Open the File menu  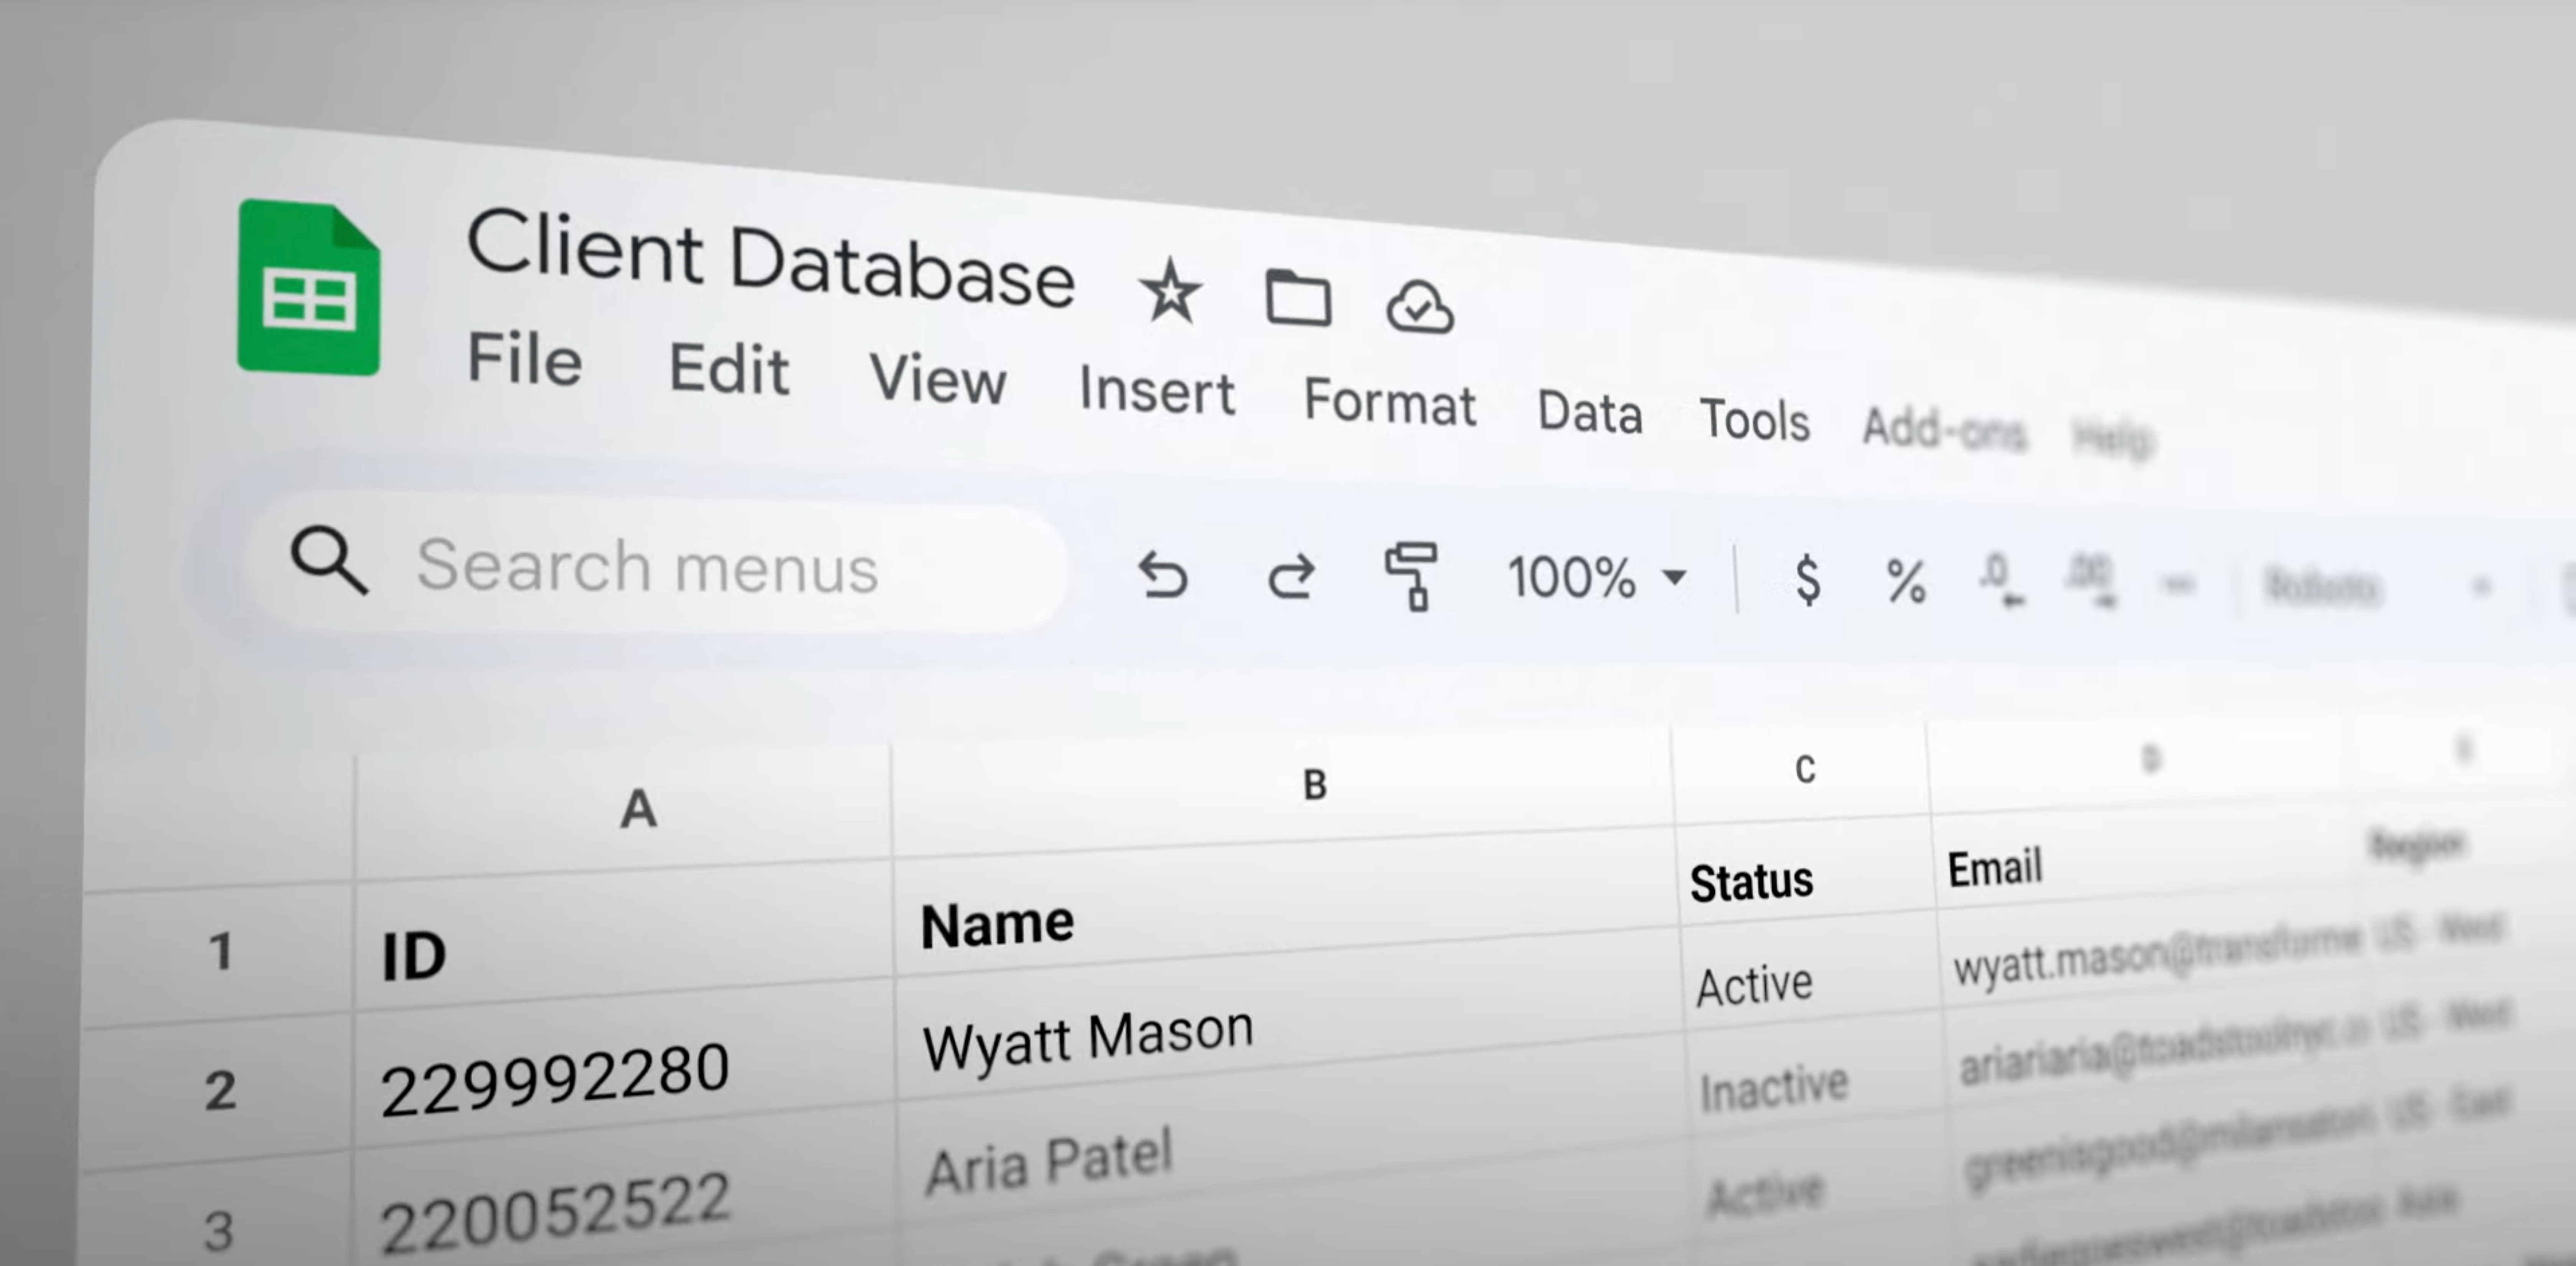[x=525, y=359]
